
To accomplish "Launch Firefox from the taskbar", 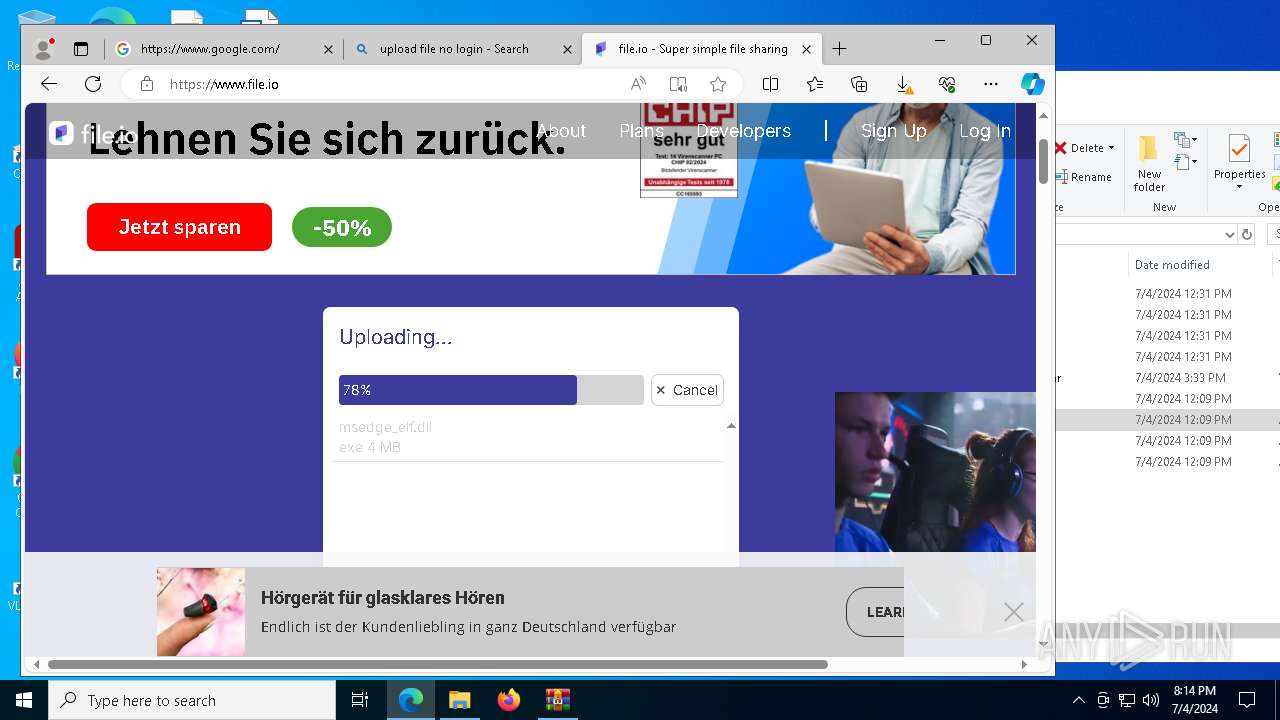I will pyautogui.click(x=509, y=700).
